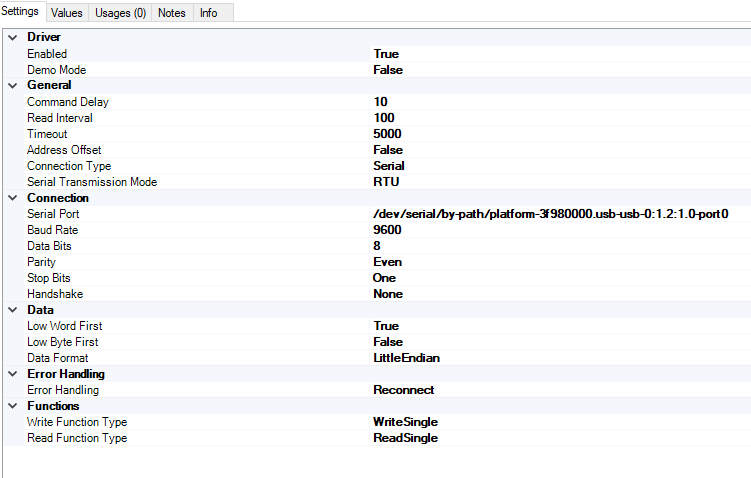Image resolution: width=751 pixels, height=478 pixels.
Task: Select the Write Function Type WriteSingle value
Action: coord(405,421)
